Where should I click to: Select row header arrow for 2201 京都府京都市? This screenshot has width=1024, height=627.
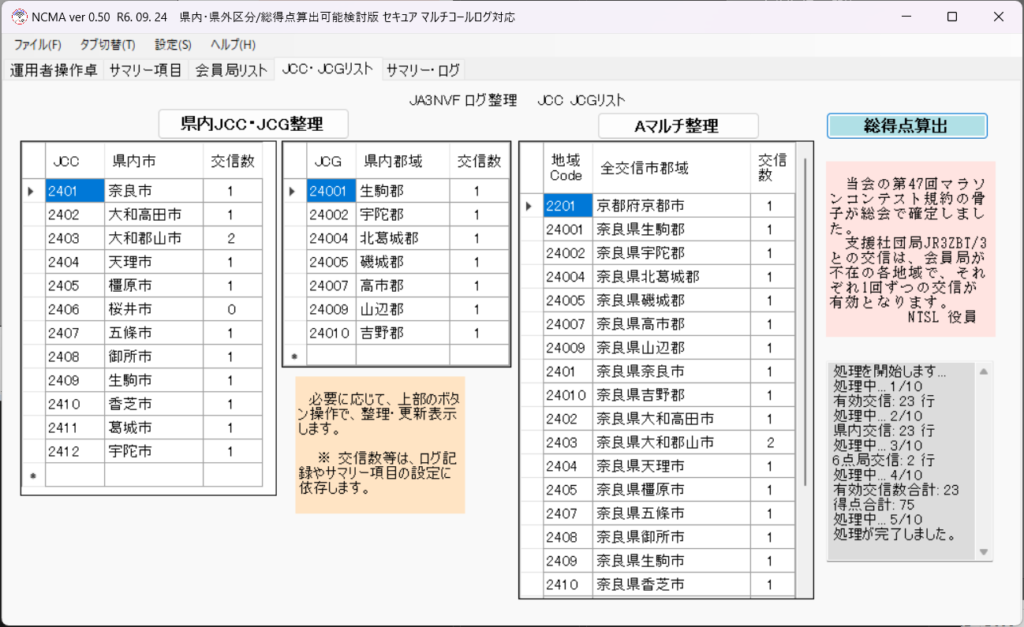(x=531, y=206)
